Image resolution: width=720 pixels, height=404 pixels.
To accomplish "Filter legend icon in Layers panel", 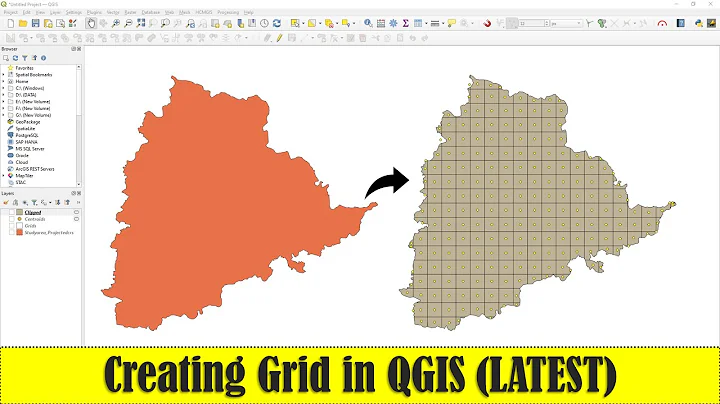I will tap(34, 202).
